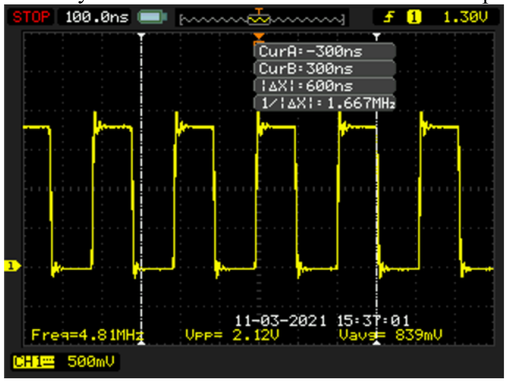Select the |ΔX|=600ns readout
Image resolution: width=508 pixels, height=381 pixels.
click(x=325, y=86)
